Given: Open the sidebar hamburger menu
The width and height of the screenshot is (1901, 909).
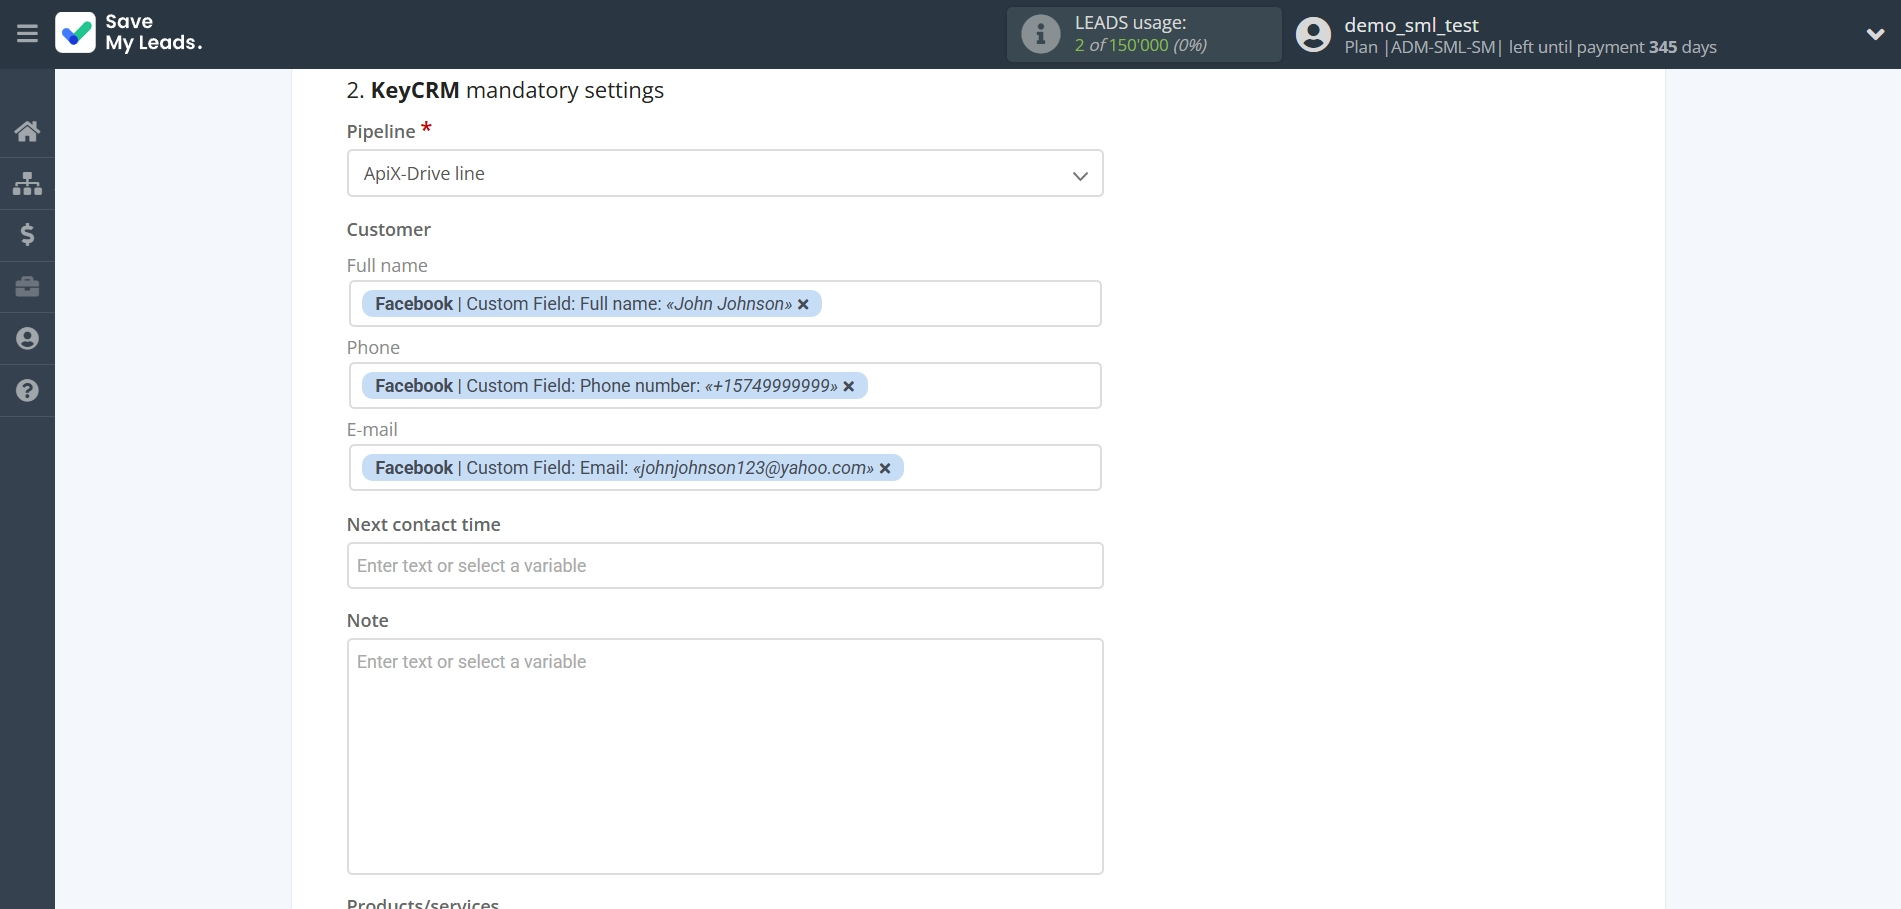Looking at the screenshot, I should (27, 33).
